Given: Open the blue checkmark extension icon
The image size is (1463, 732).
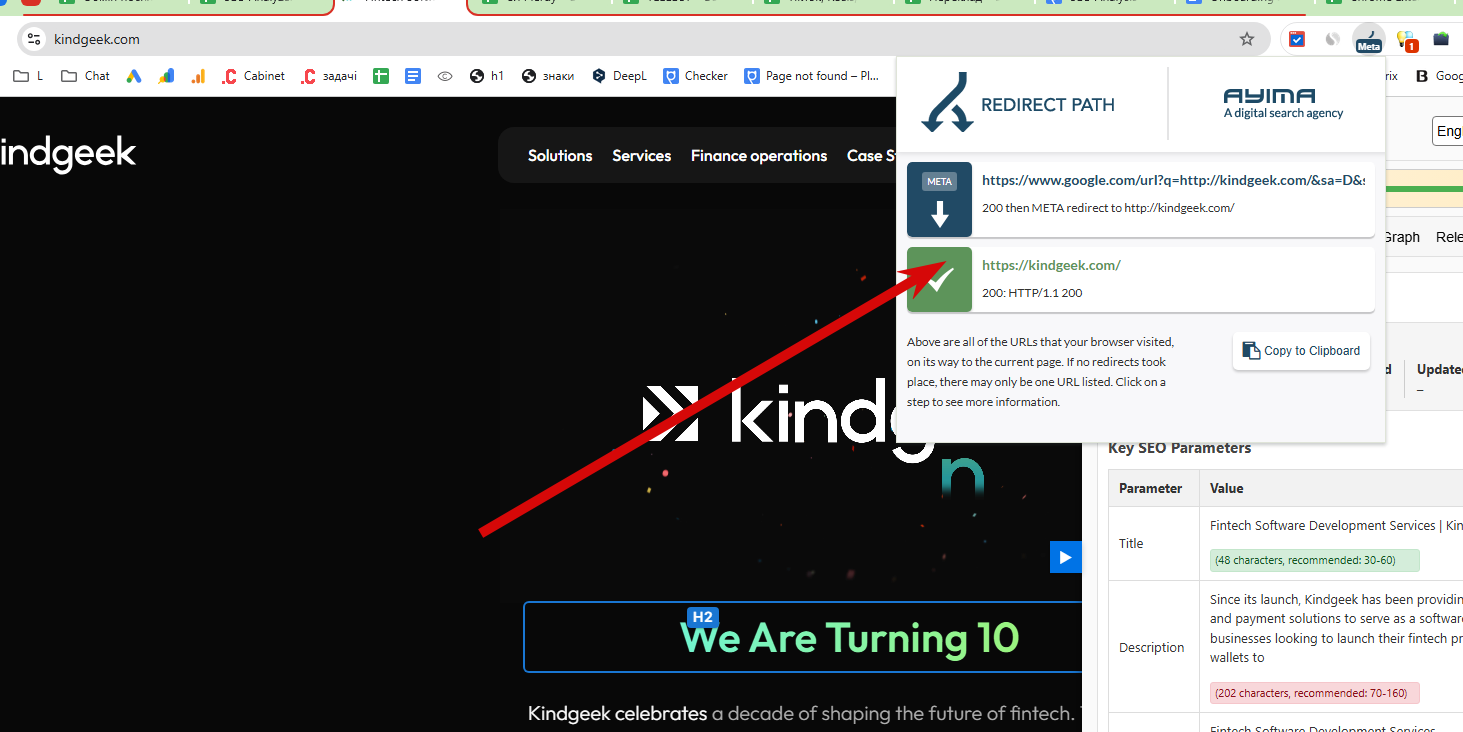Looking at the screenshot, I should 1296,39.
